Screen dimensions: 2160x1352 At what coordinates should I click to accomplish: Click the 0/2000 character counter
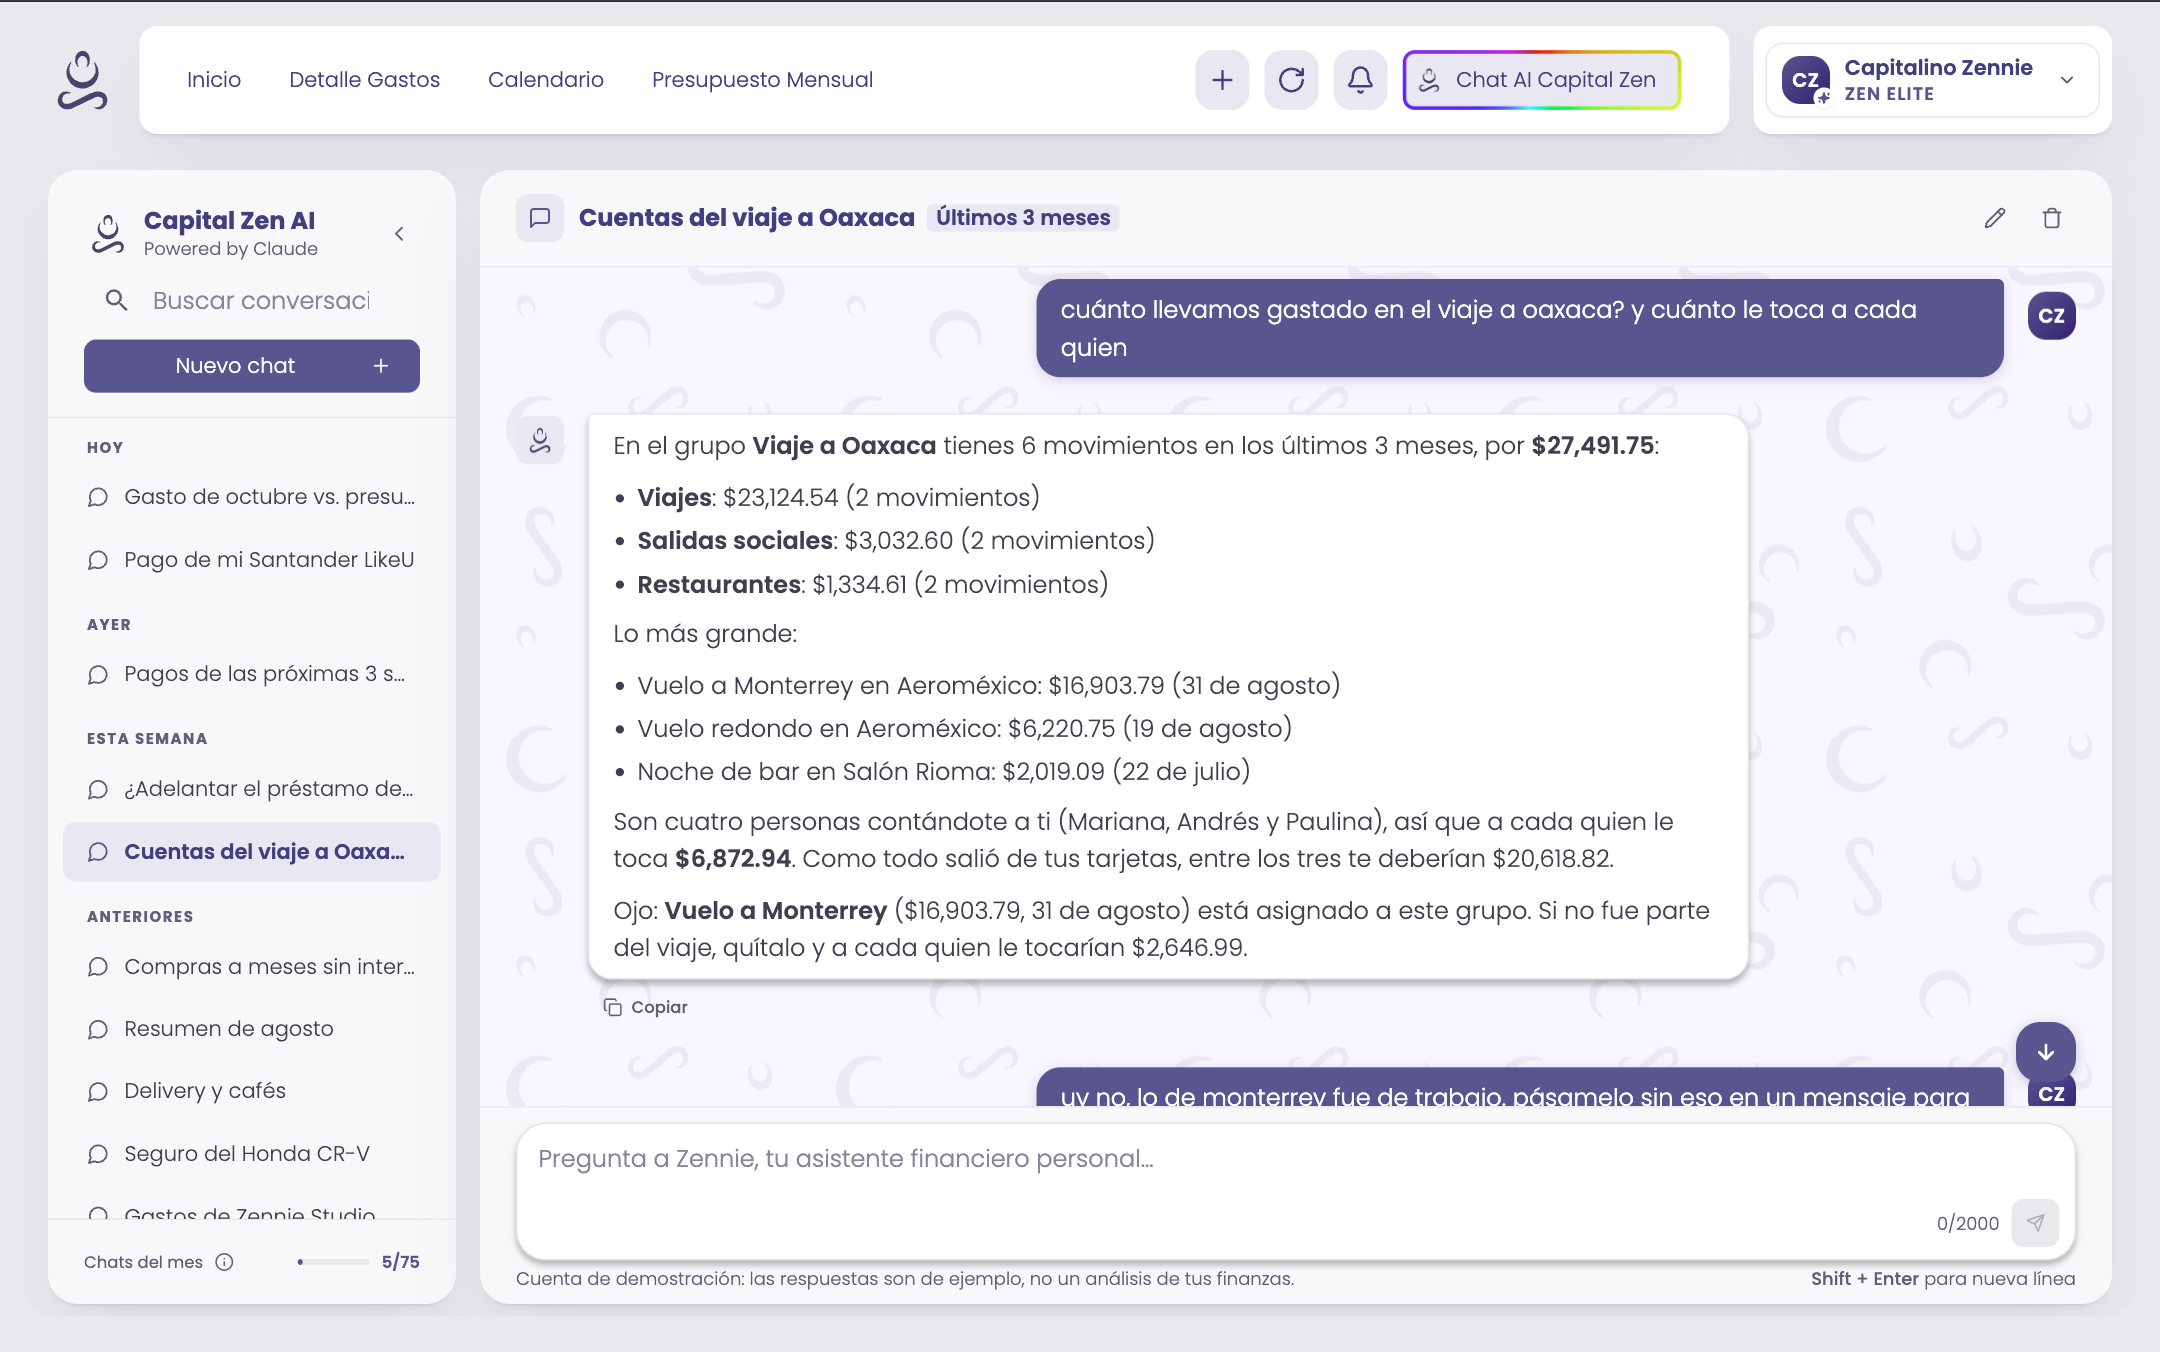click(x=1967, y=1223)
